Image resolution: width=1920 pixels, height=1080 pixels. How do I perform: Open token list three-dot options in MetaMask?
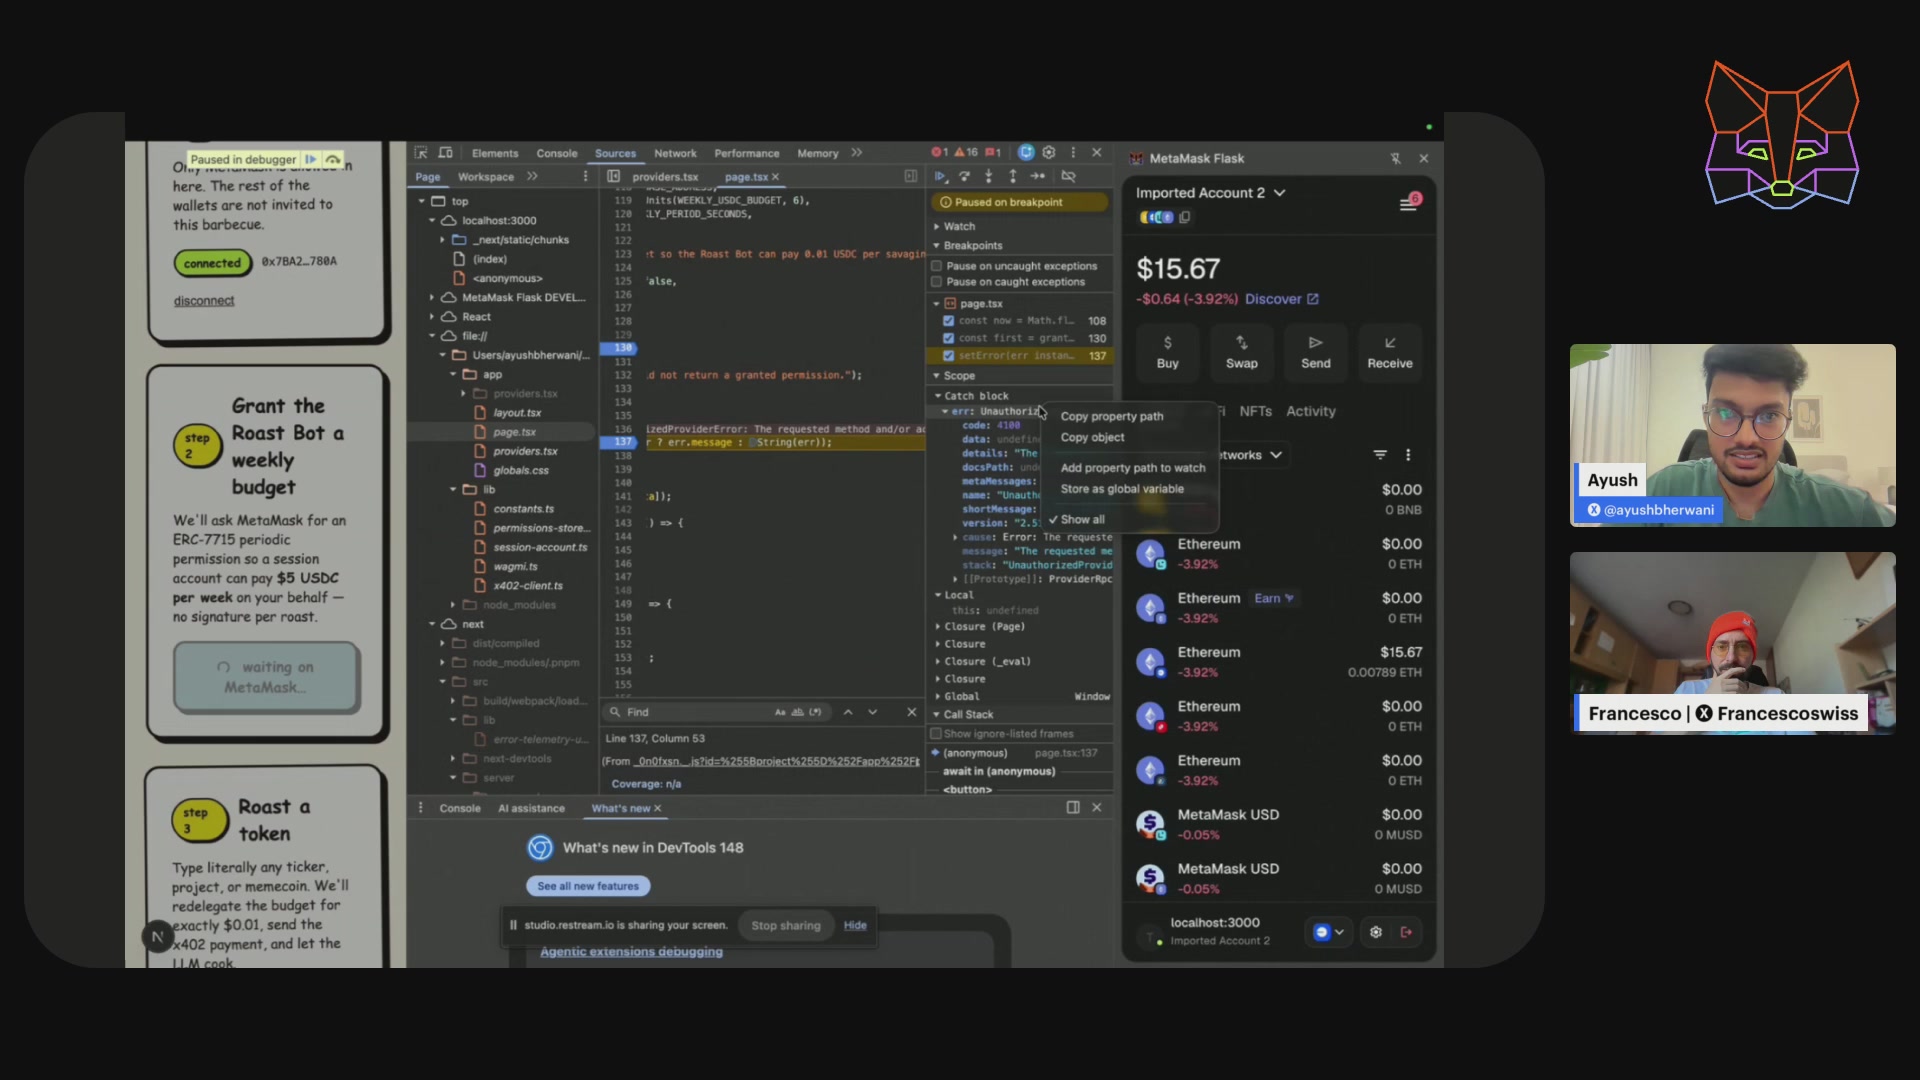point(1408,455)
